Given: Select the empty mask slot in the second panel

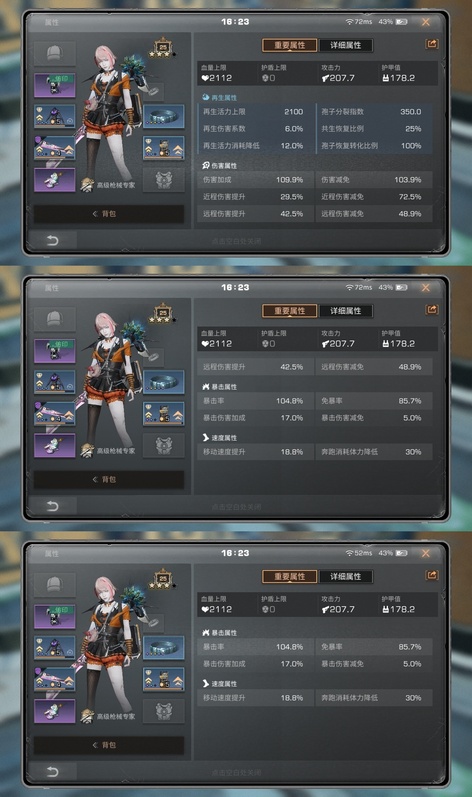Looking at the screenshot, I should pyautogui.click(x=164, y=445).
